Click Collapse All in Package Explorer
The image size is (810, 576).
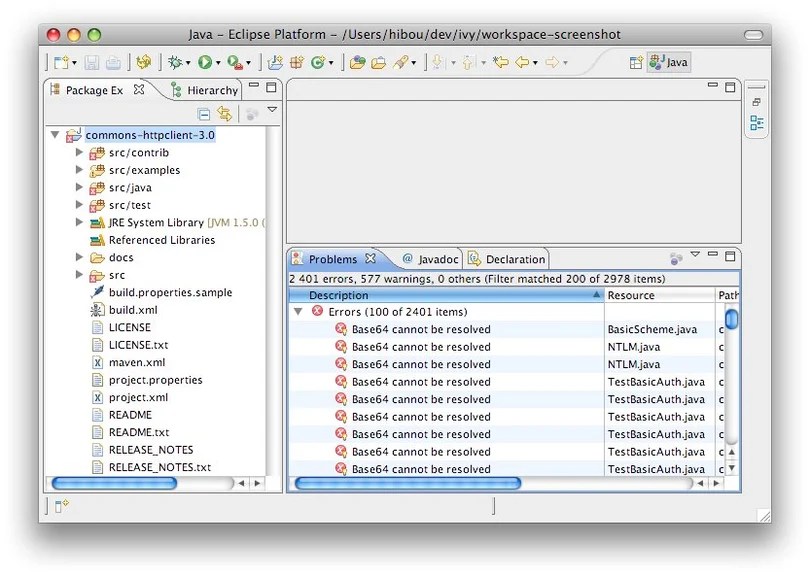click(204, 114)
